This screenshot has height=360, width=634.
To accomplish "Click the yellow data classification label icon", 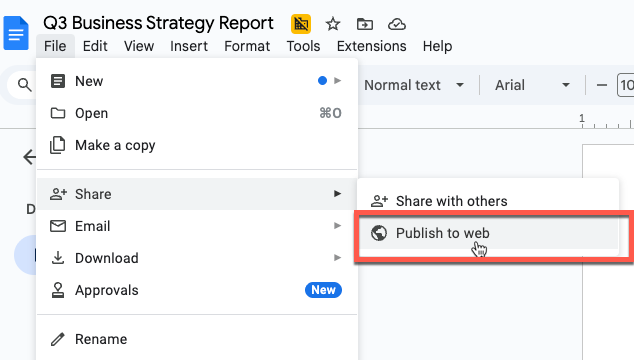I will 301,24.
